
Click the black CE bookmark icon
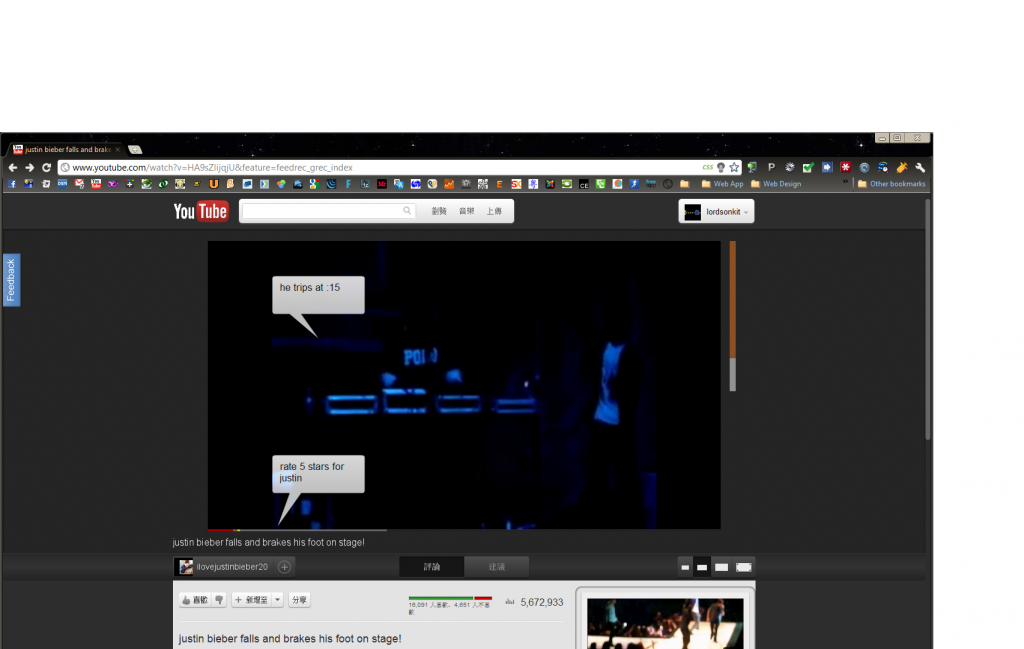coord(584,185)
